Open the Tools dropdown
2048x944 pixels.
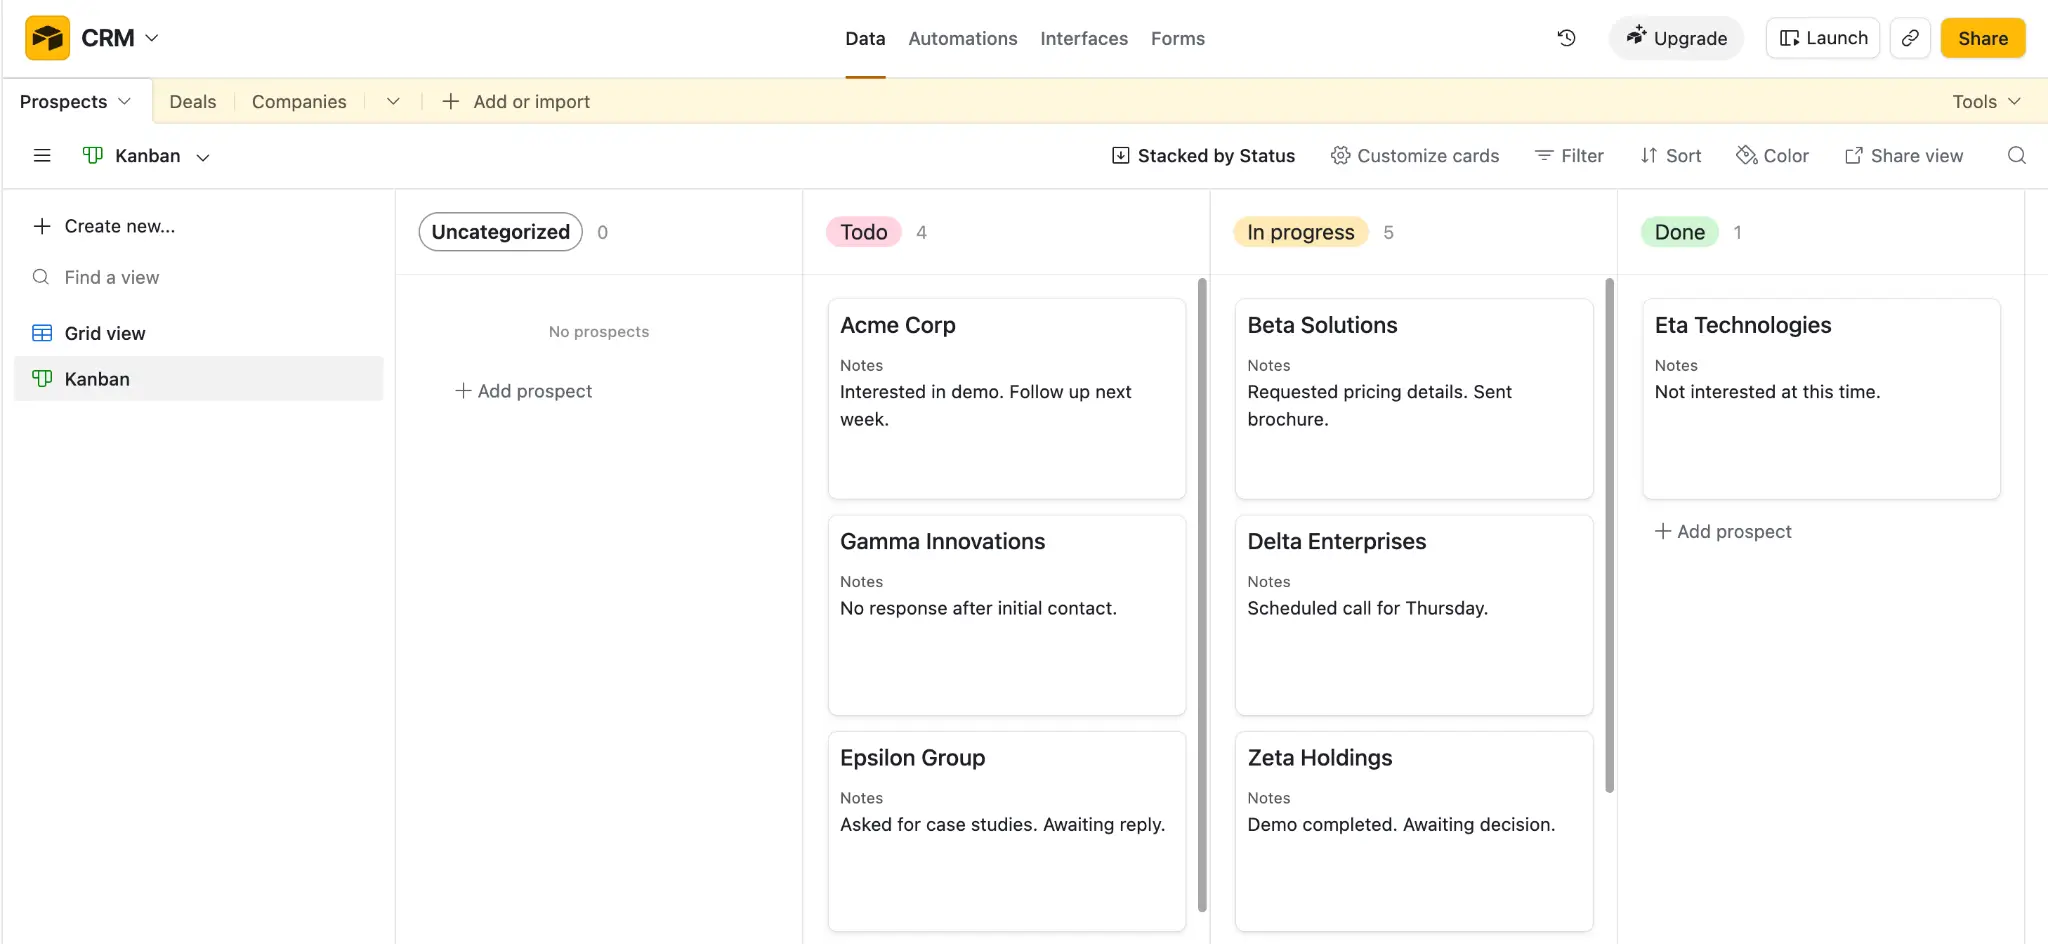tap(1986, 101)
